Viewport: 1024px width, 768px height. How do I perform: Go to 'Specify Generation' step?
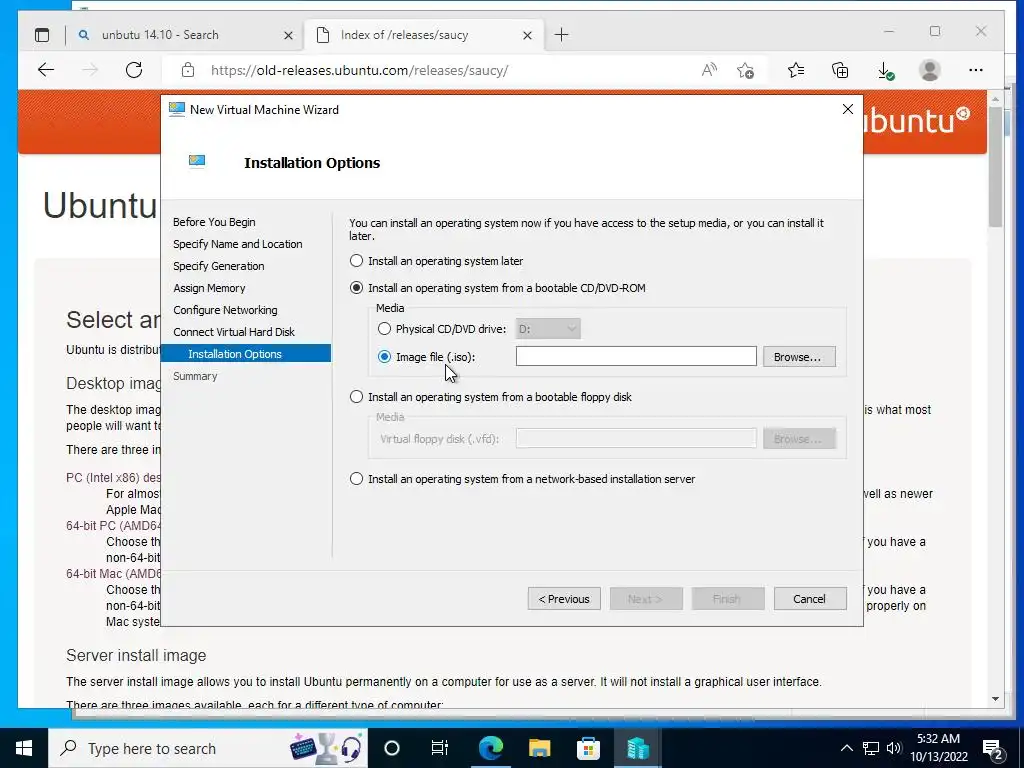coord(219,266)
